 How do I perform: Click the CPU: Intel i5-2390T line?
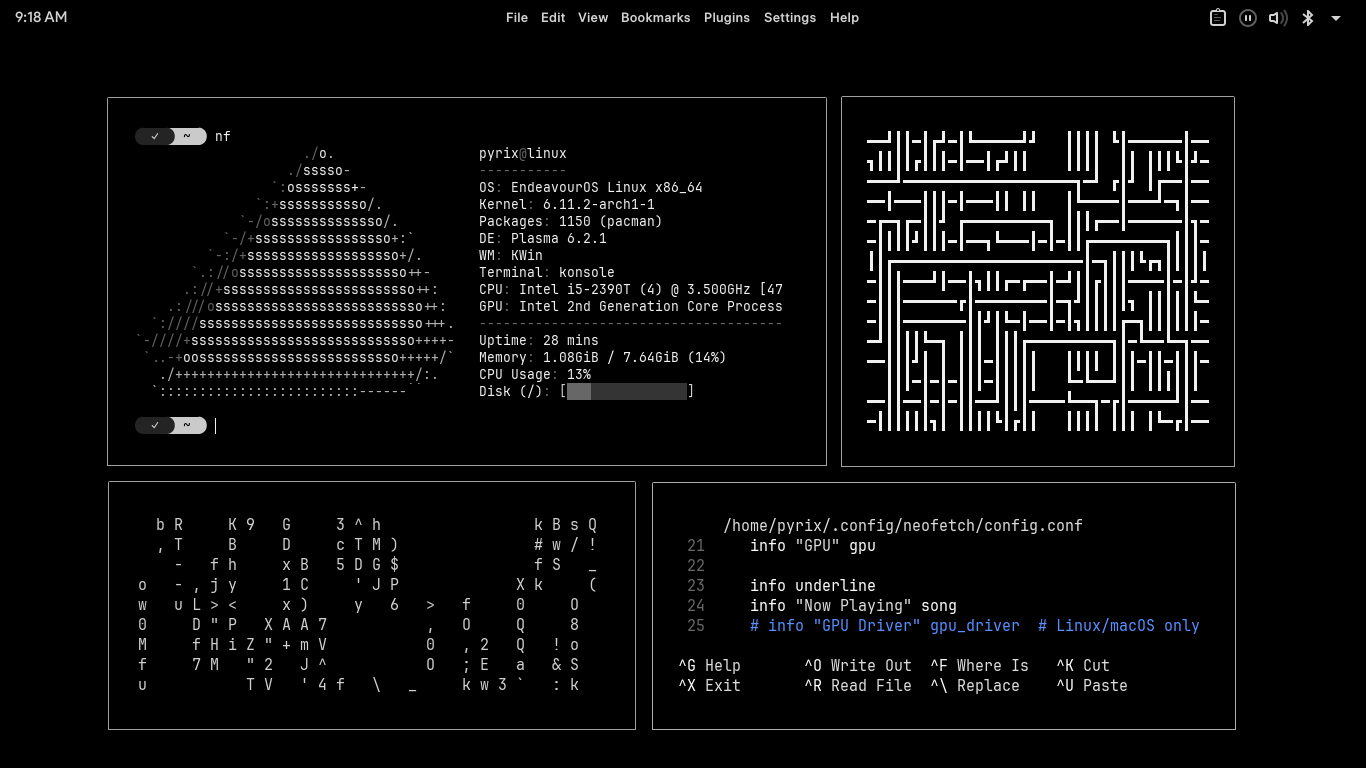(631, 290)
